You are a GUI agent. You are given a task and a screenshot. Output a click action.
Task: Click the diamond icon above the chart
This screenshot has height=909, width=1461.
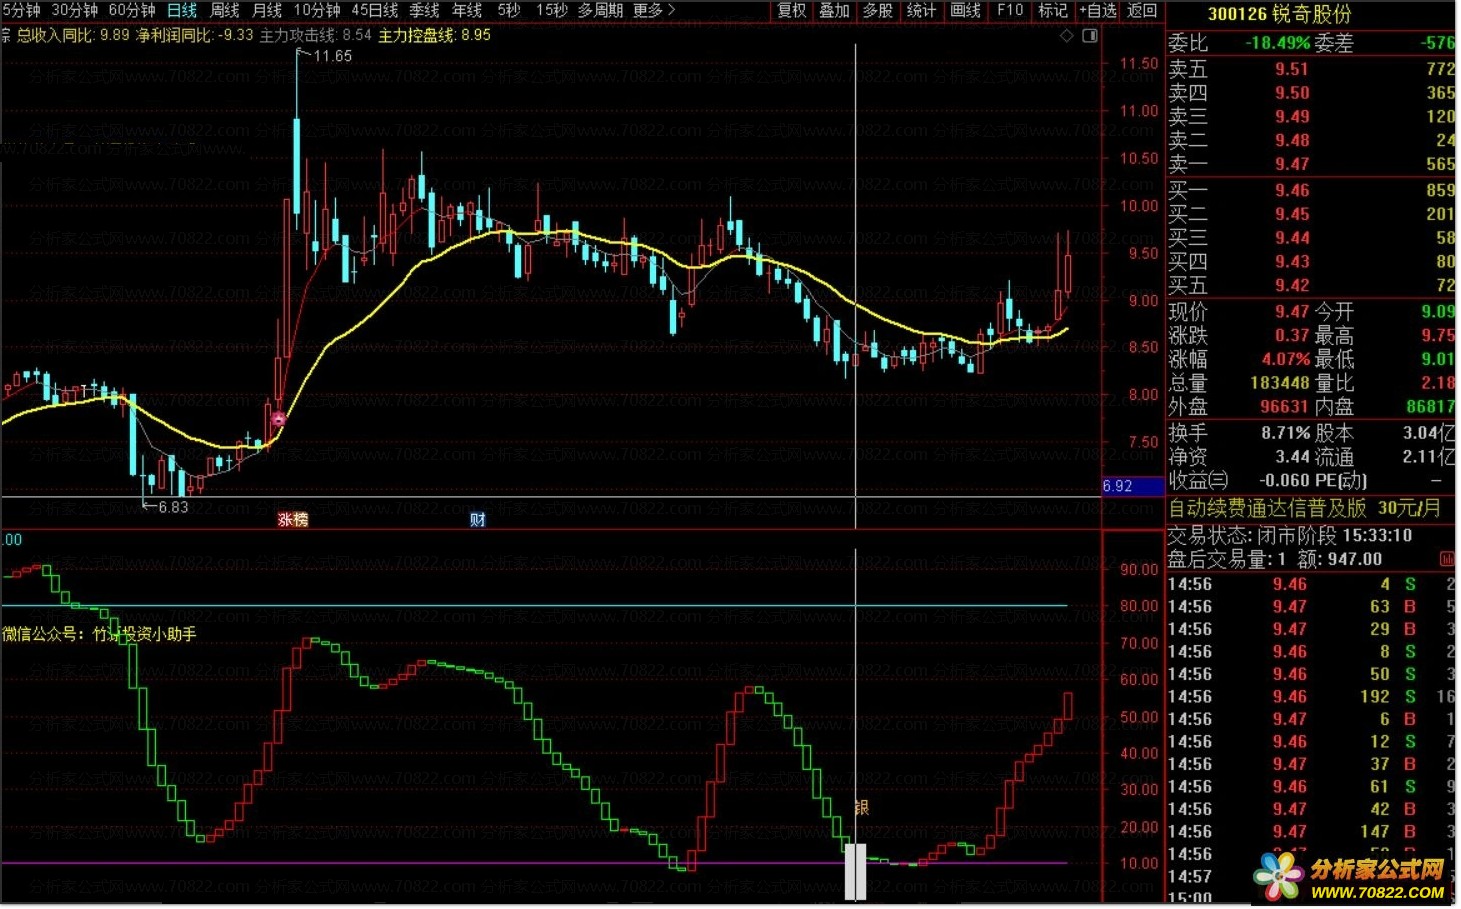click(x=1068, y=36)
